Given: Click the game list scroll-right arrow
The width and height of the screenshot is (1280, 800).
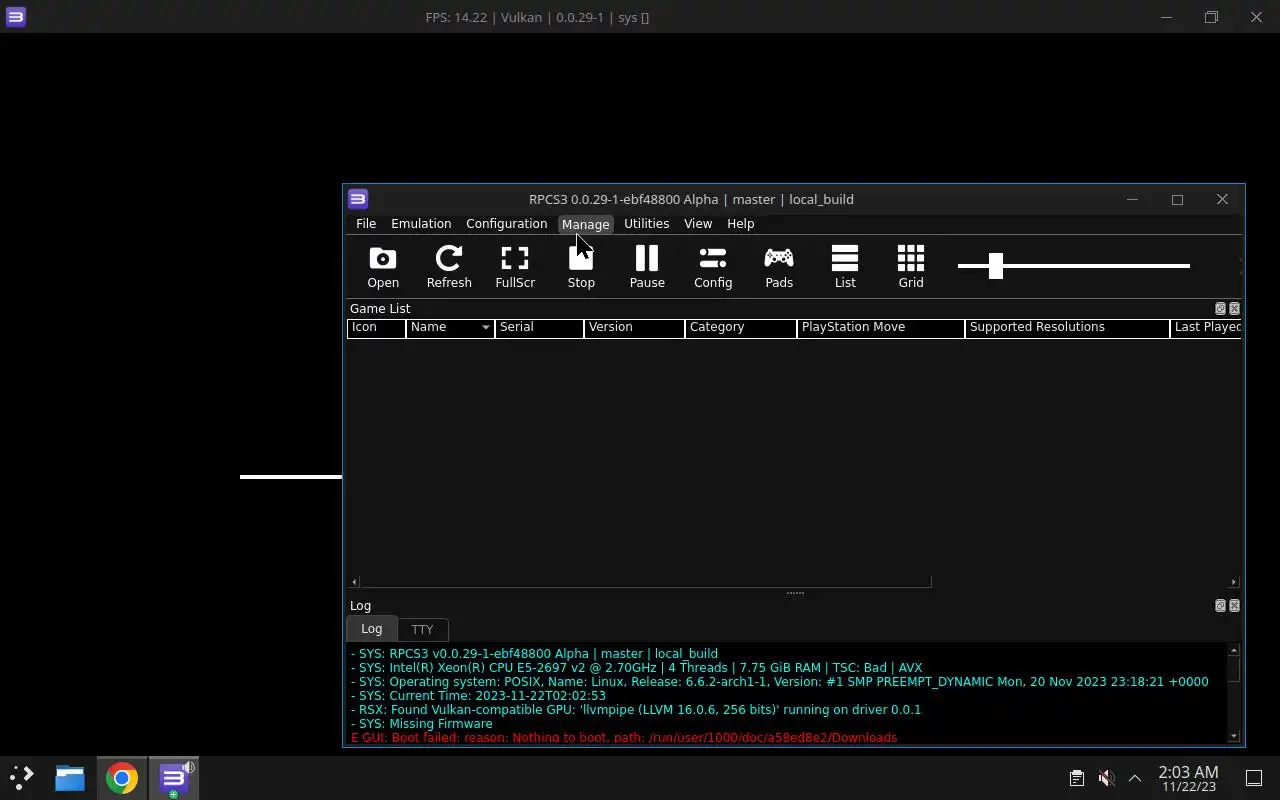Looking at the screenshot, I should point(1233,582).
